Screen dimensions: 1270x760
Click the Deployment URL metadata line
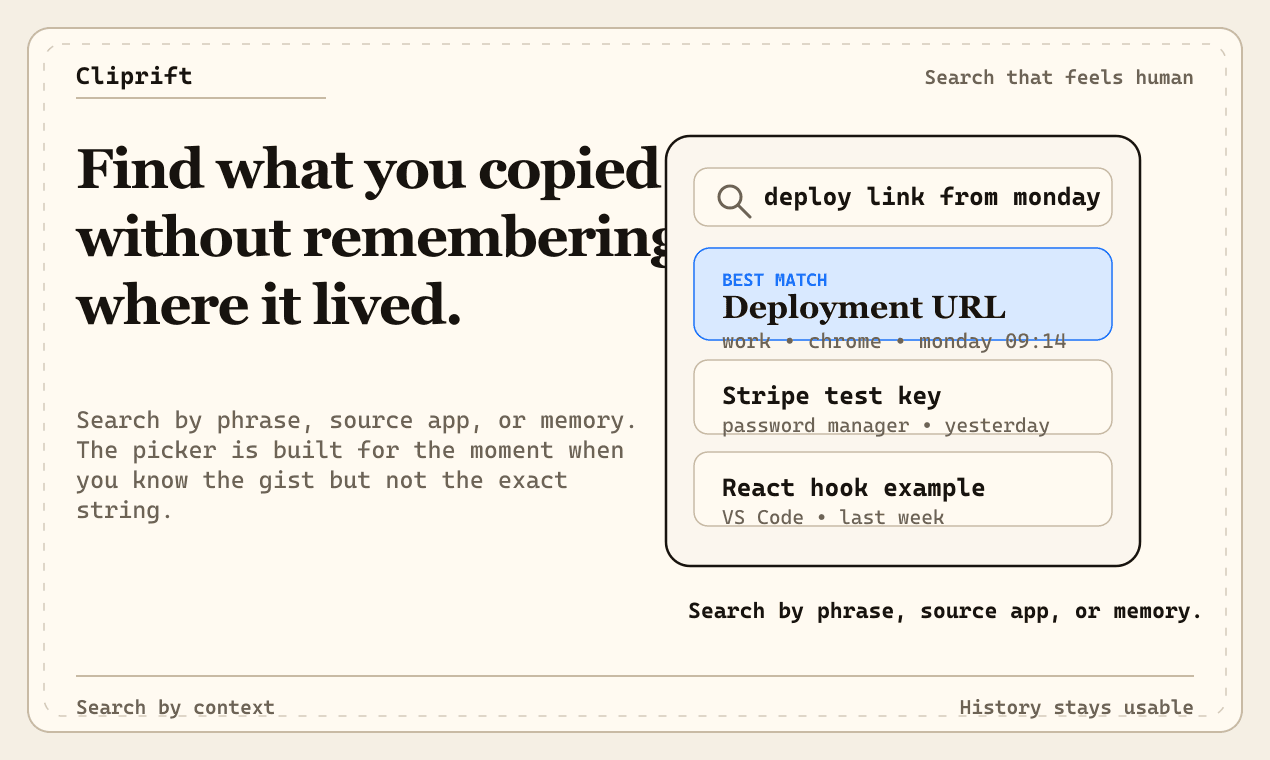[x=894, y=341]
